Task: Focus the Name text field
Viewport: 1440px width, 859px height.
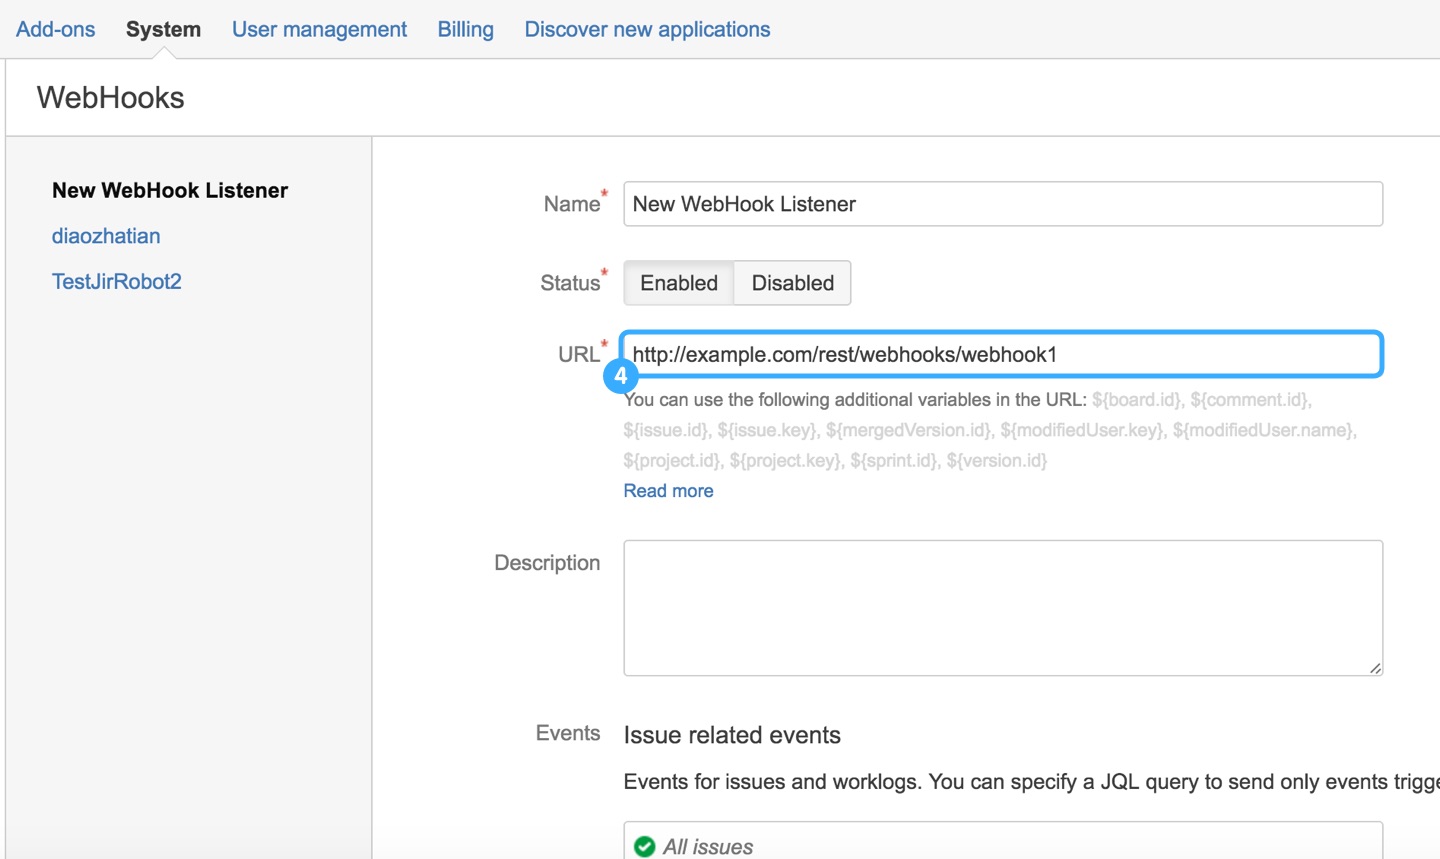Action: (1003, 204)
